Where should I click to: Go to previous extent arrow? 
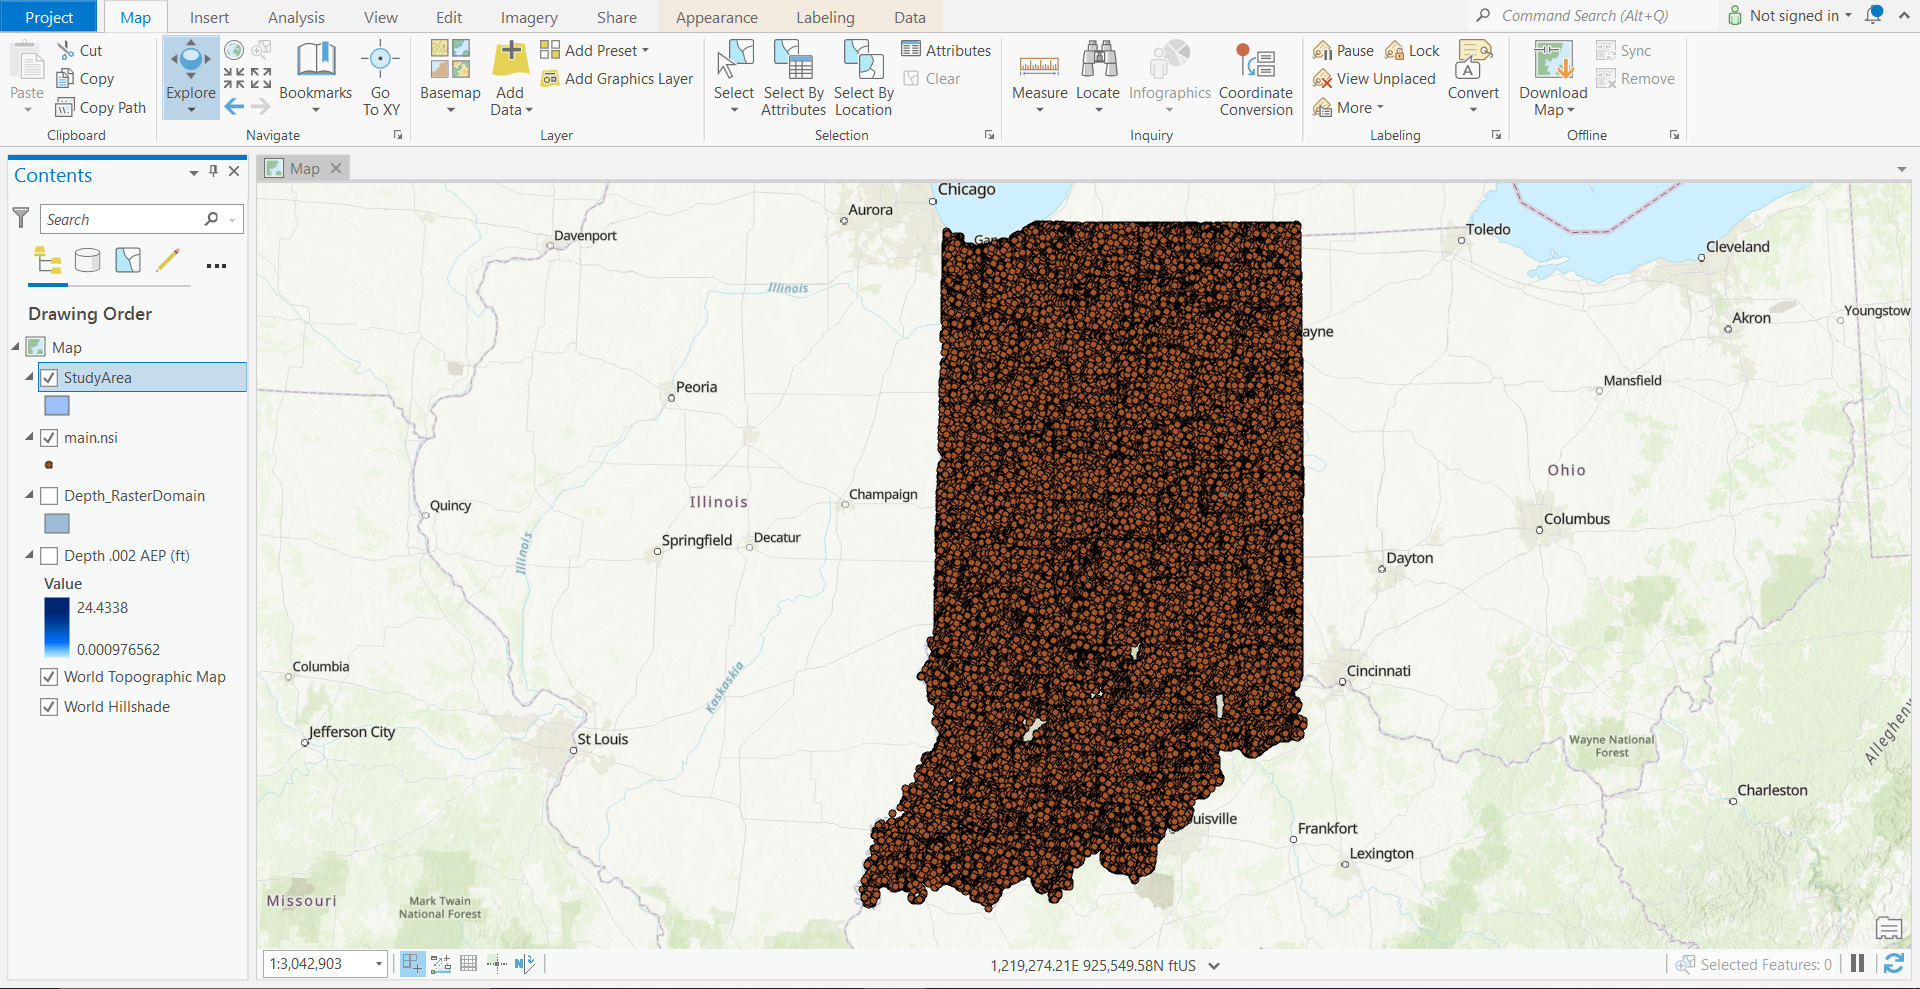234,106
